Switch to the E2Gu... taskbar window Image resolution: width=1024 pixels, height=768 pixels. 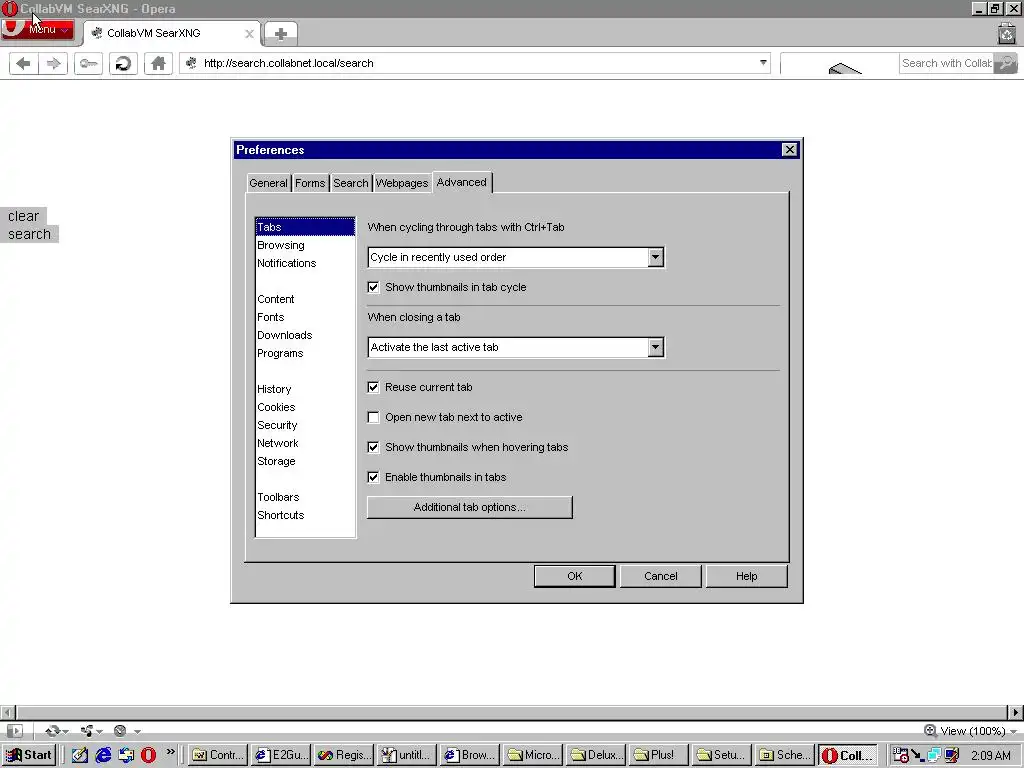click(x=281, y=755)
